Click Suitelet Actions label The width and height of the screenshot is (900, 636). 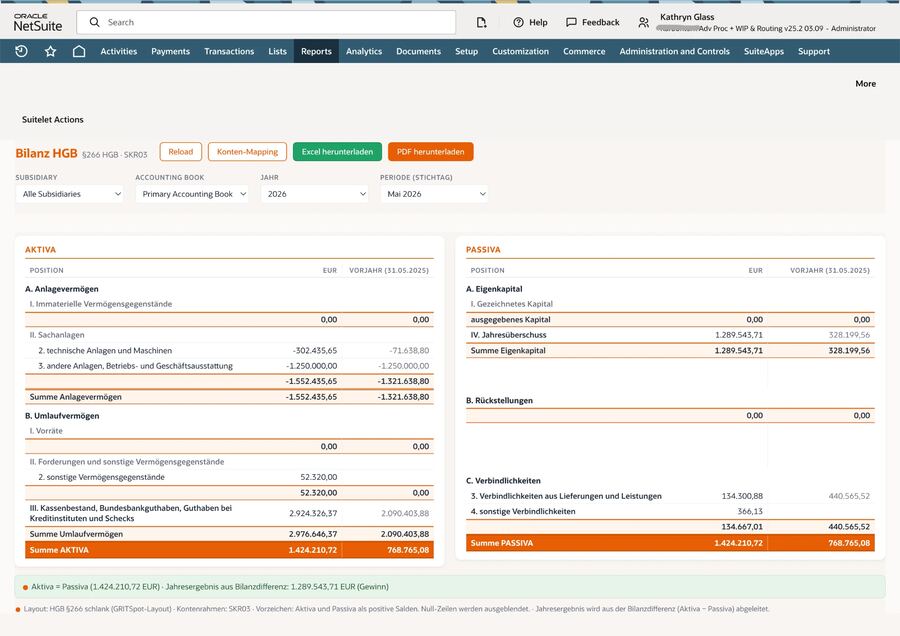point(53,119)
